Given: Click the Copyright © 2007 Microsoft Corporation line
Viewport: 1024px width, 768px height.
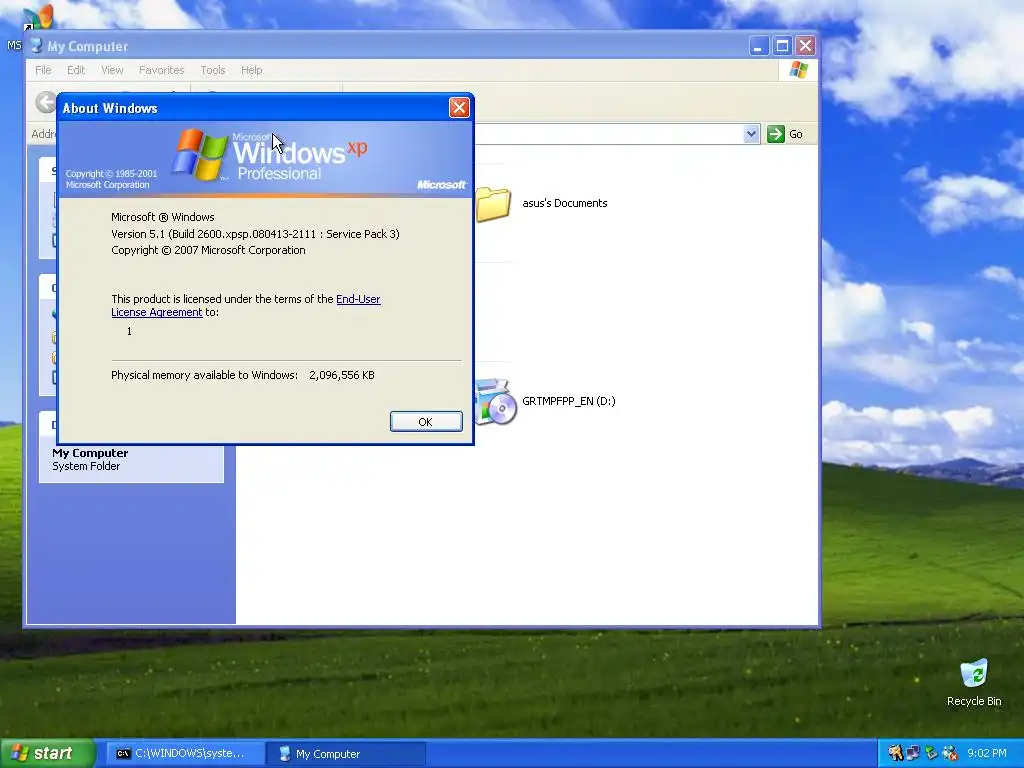Looking at the screenshot, I should click(208, 250).
